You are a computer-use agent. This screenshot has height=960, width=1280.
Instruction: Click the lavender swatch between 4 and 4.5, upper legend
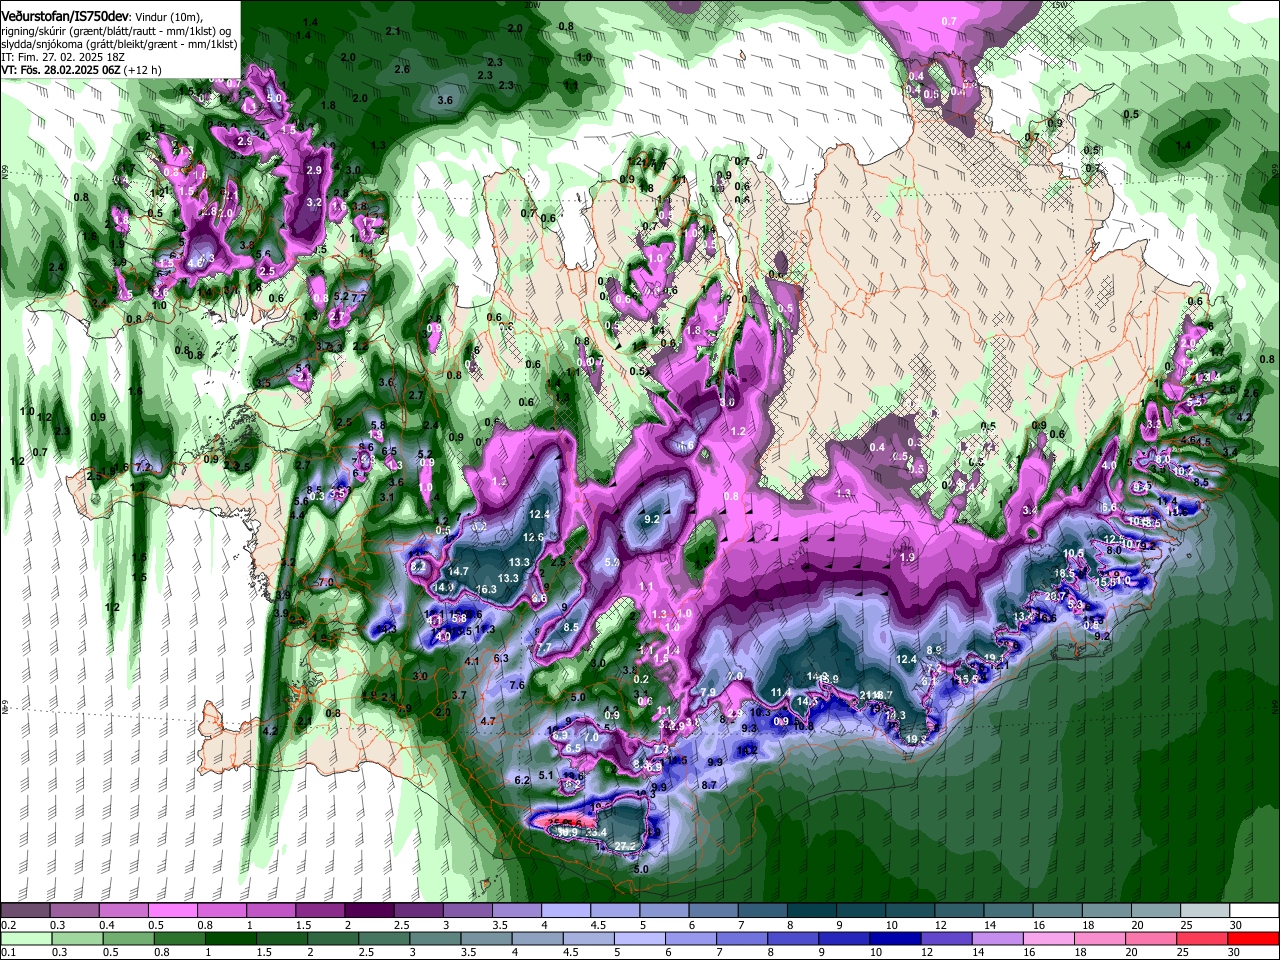(566, 911)
